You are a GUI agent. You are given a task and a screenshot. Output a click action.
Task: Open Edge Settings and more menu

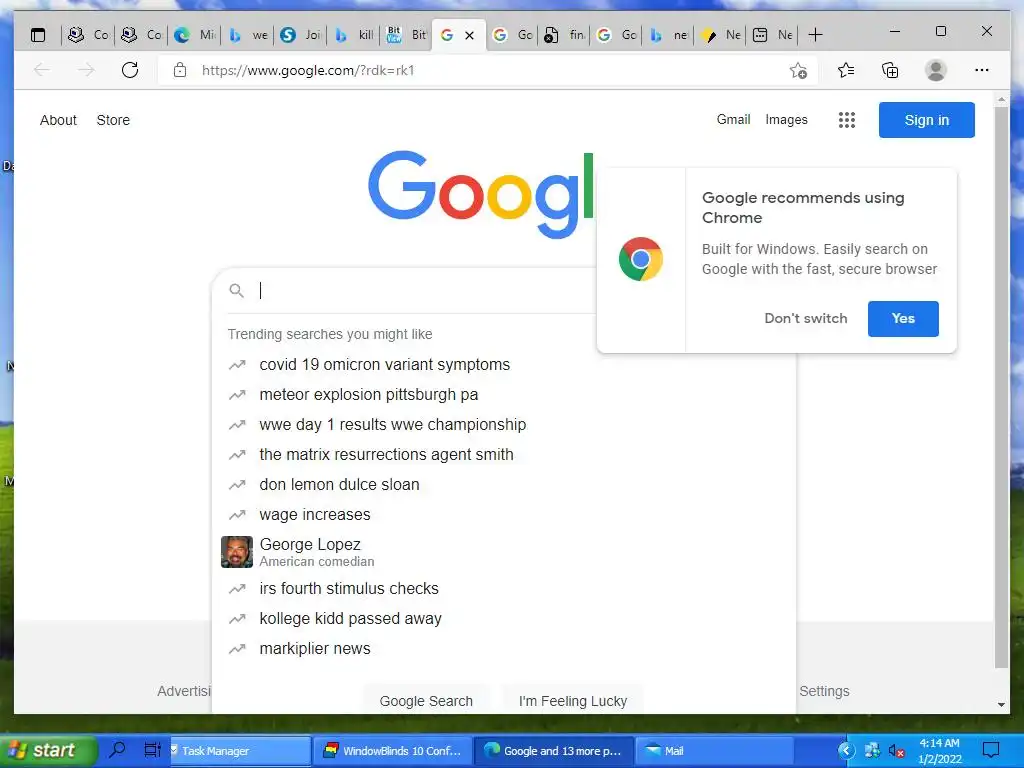pyautogui.click(x=982, y=70)
